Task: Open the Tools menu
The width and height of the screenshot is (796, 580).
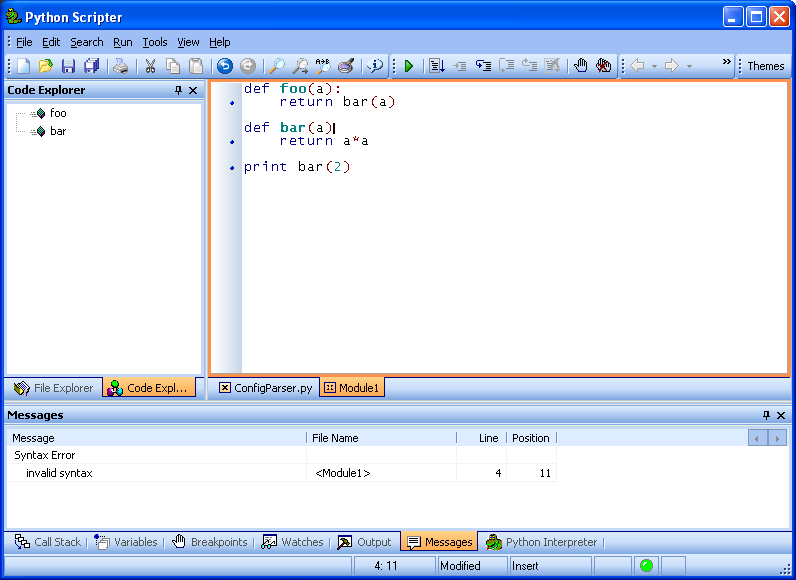Action: [x=155, y=42]
